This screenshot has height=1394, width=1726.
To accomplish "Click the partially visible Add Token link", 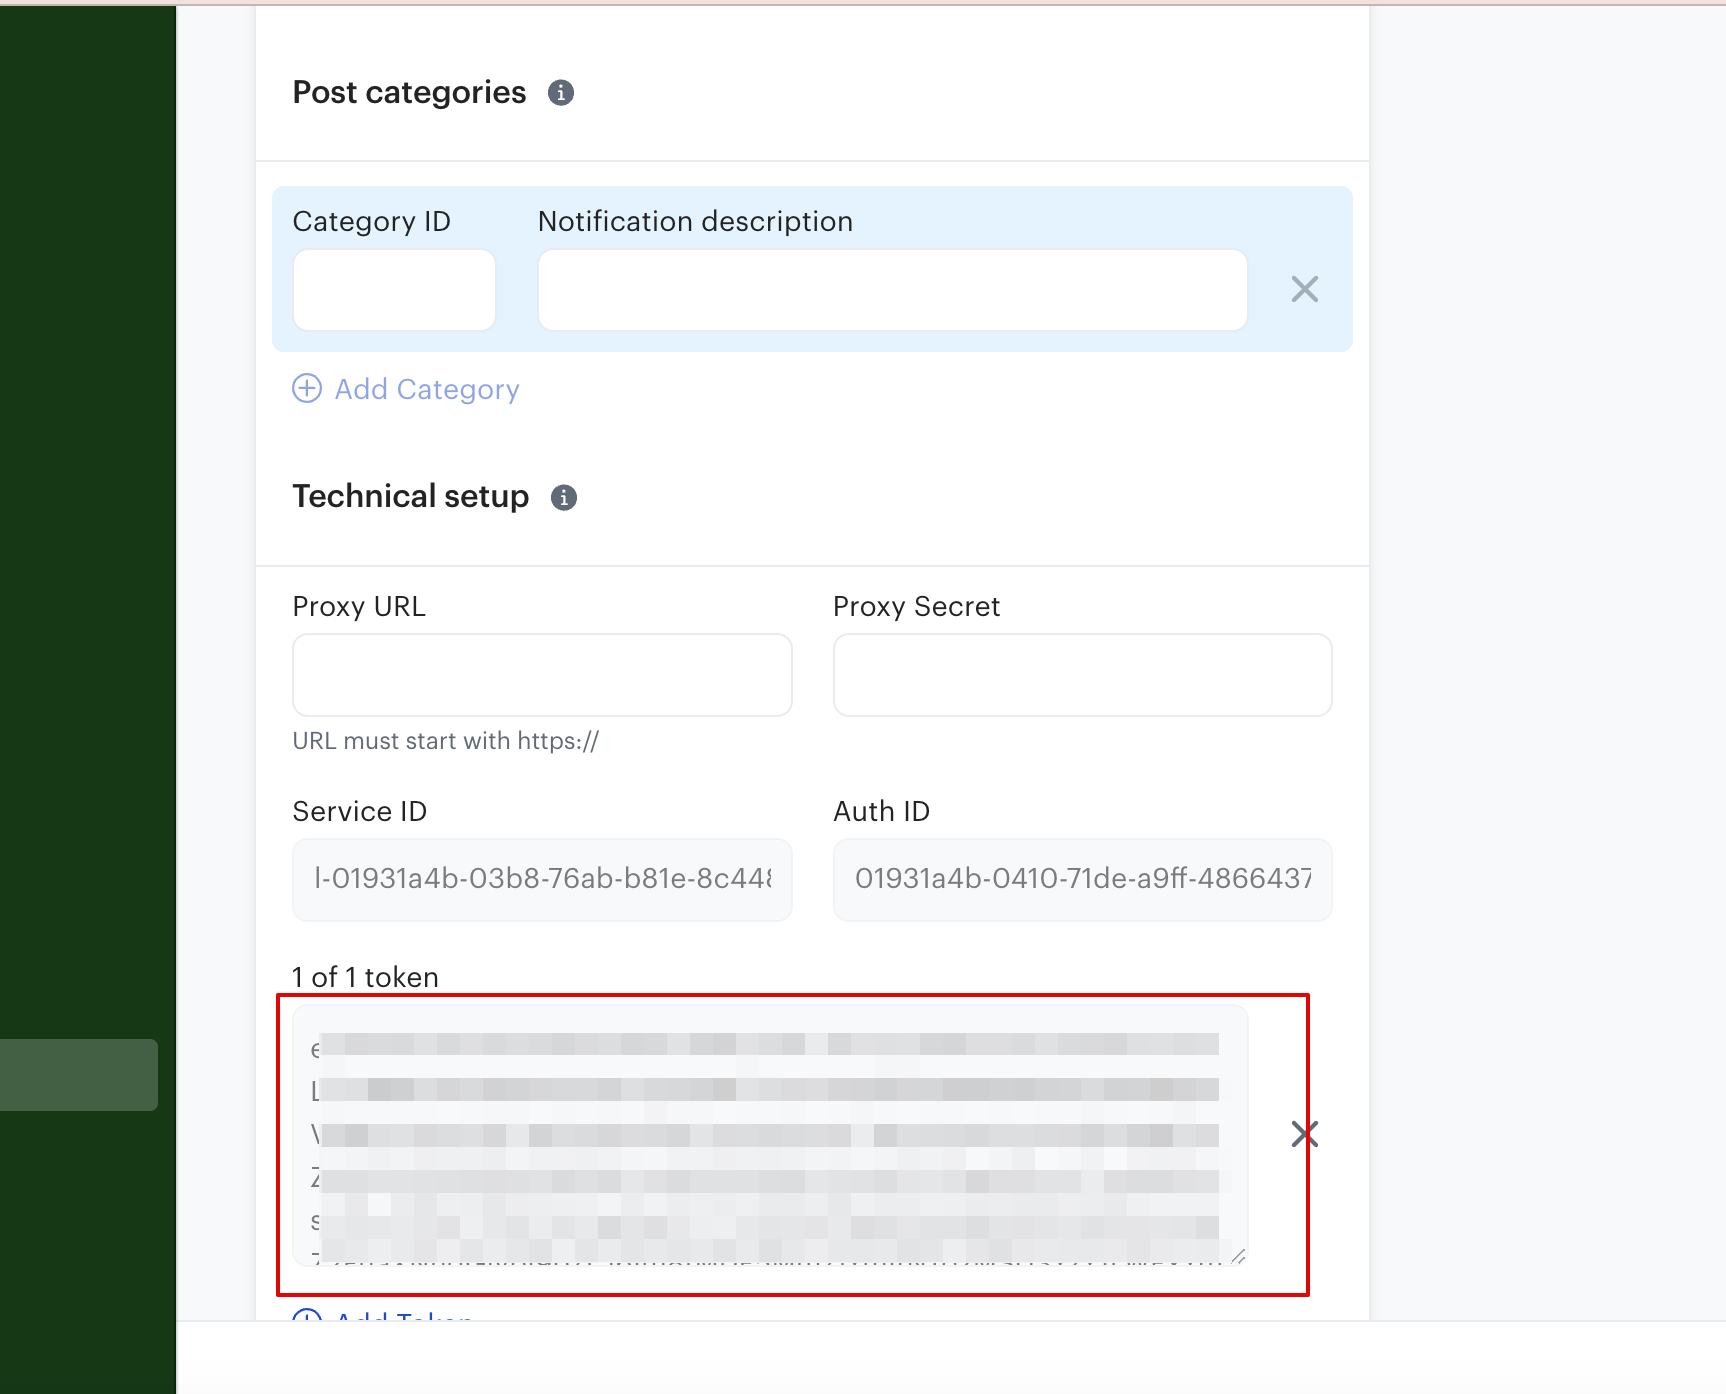I will 404,1315.
